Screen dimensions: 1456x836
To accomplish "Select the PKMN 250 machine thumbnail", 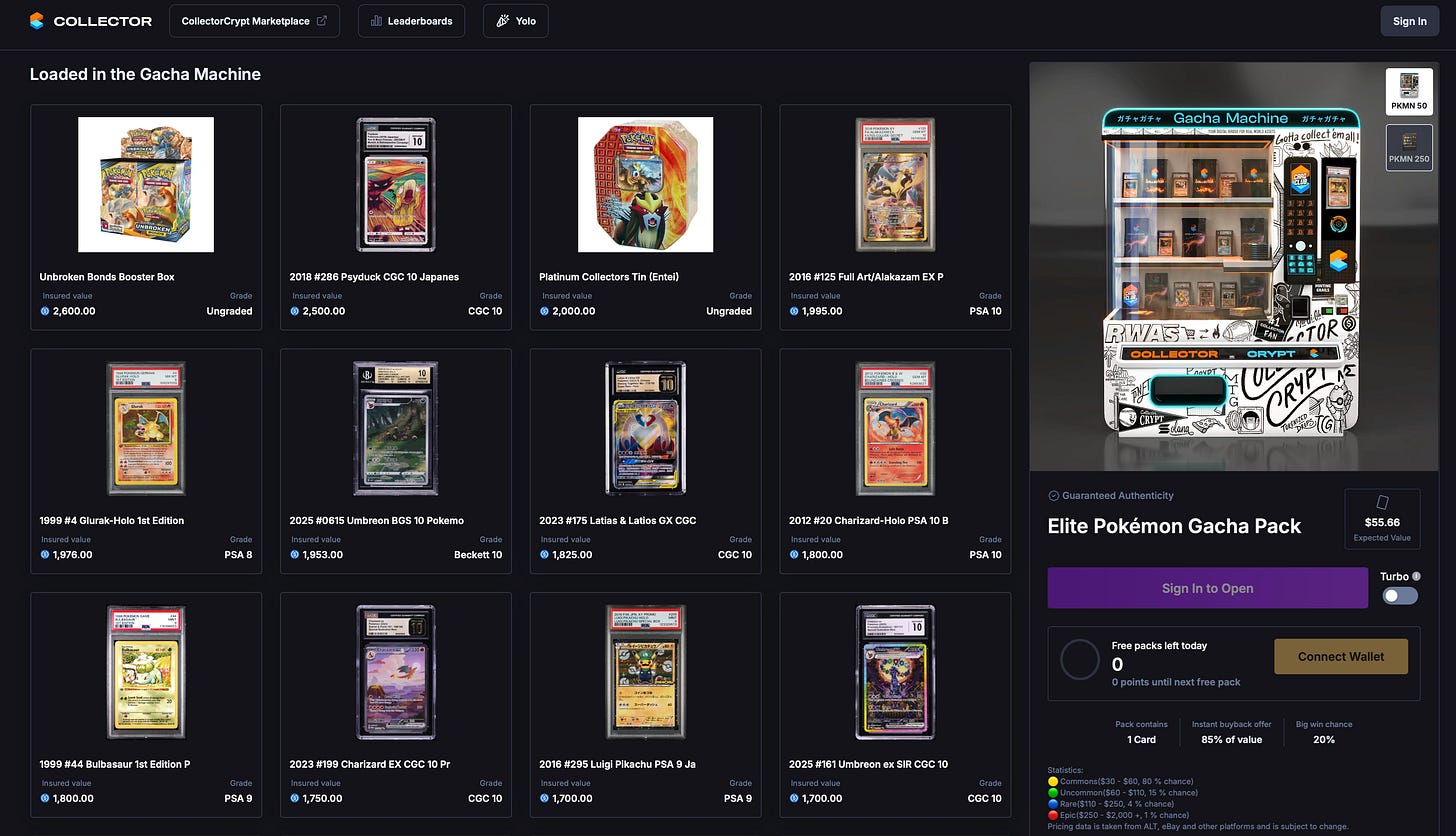I will 1408,147.
